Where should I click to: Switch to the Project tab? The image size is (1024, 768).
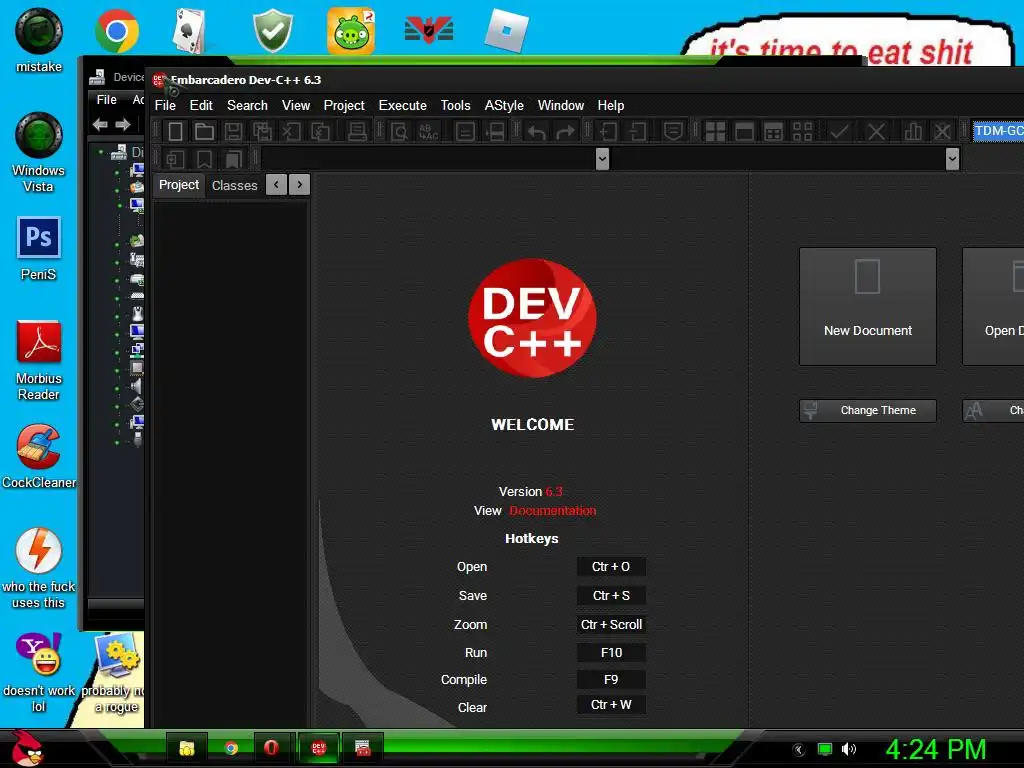(x=179, y=185)
